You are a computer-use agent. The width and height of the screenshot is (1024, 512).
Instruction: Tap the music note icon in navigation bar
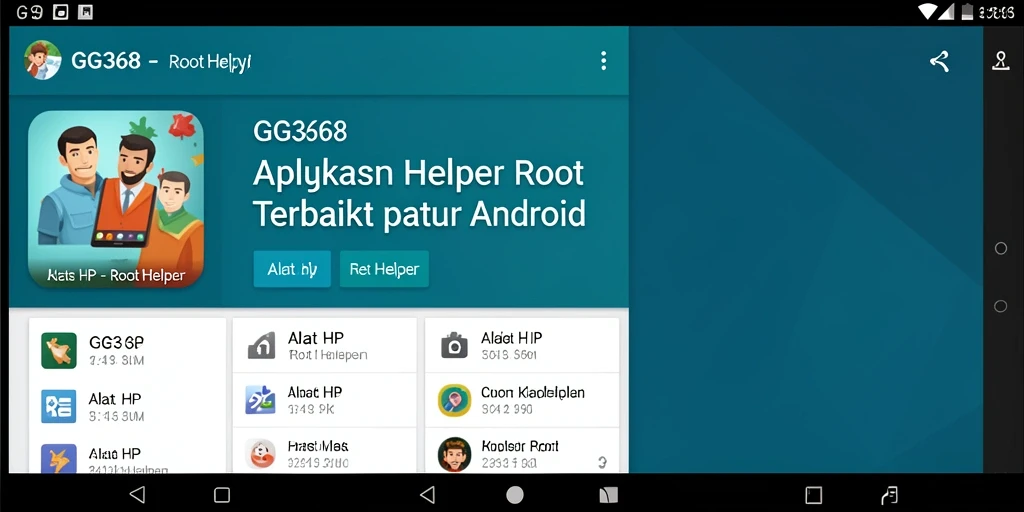[889, 495]
